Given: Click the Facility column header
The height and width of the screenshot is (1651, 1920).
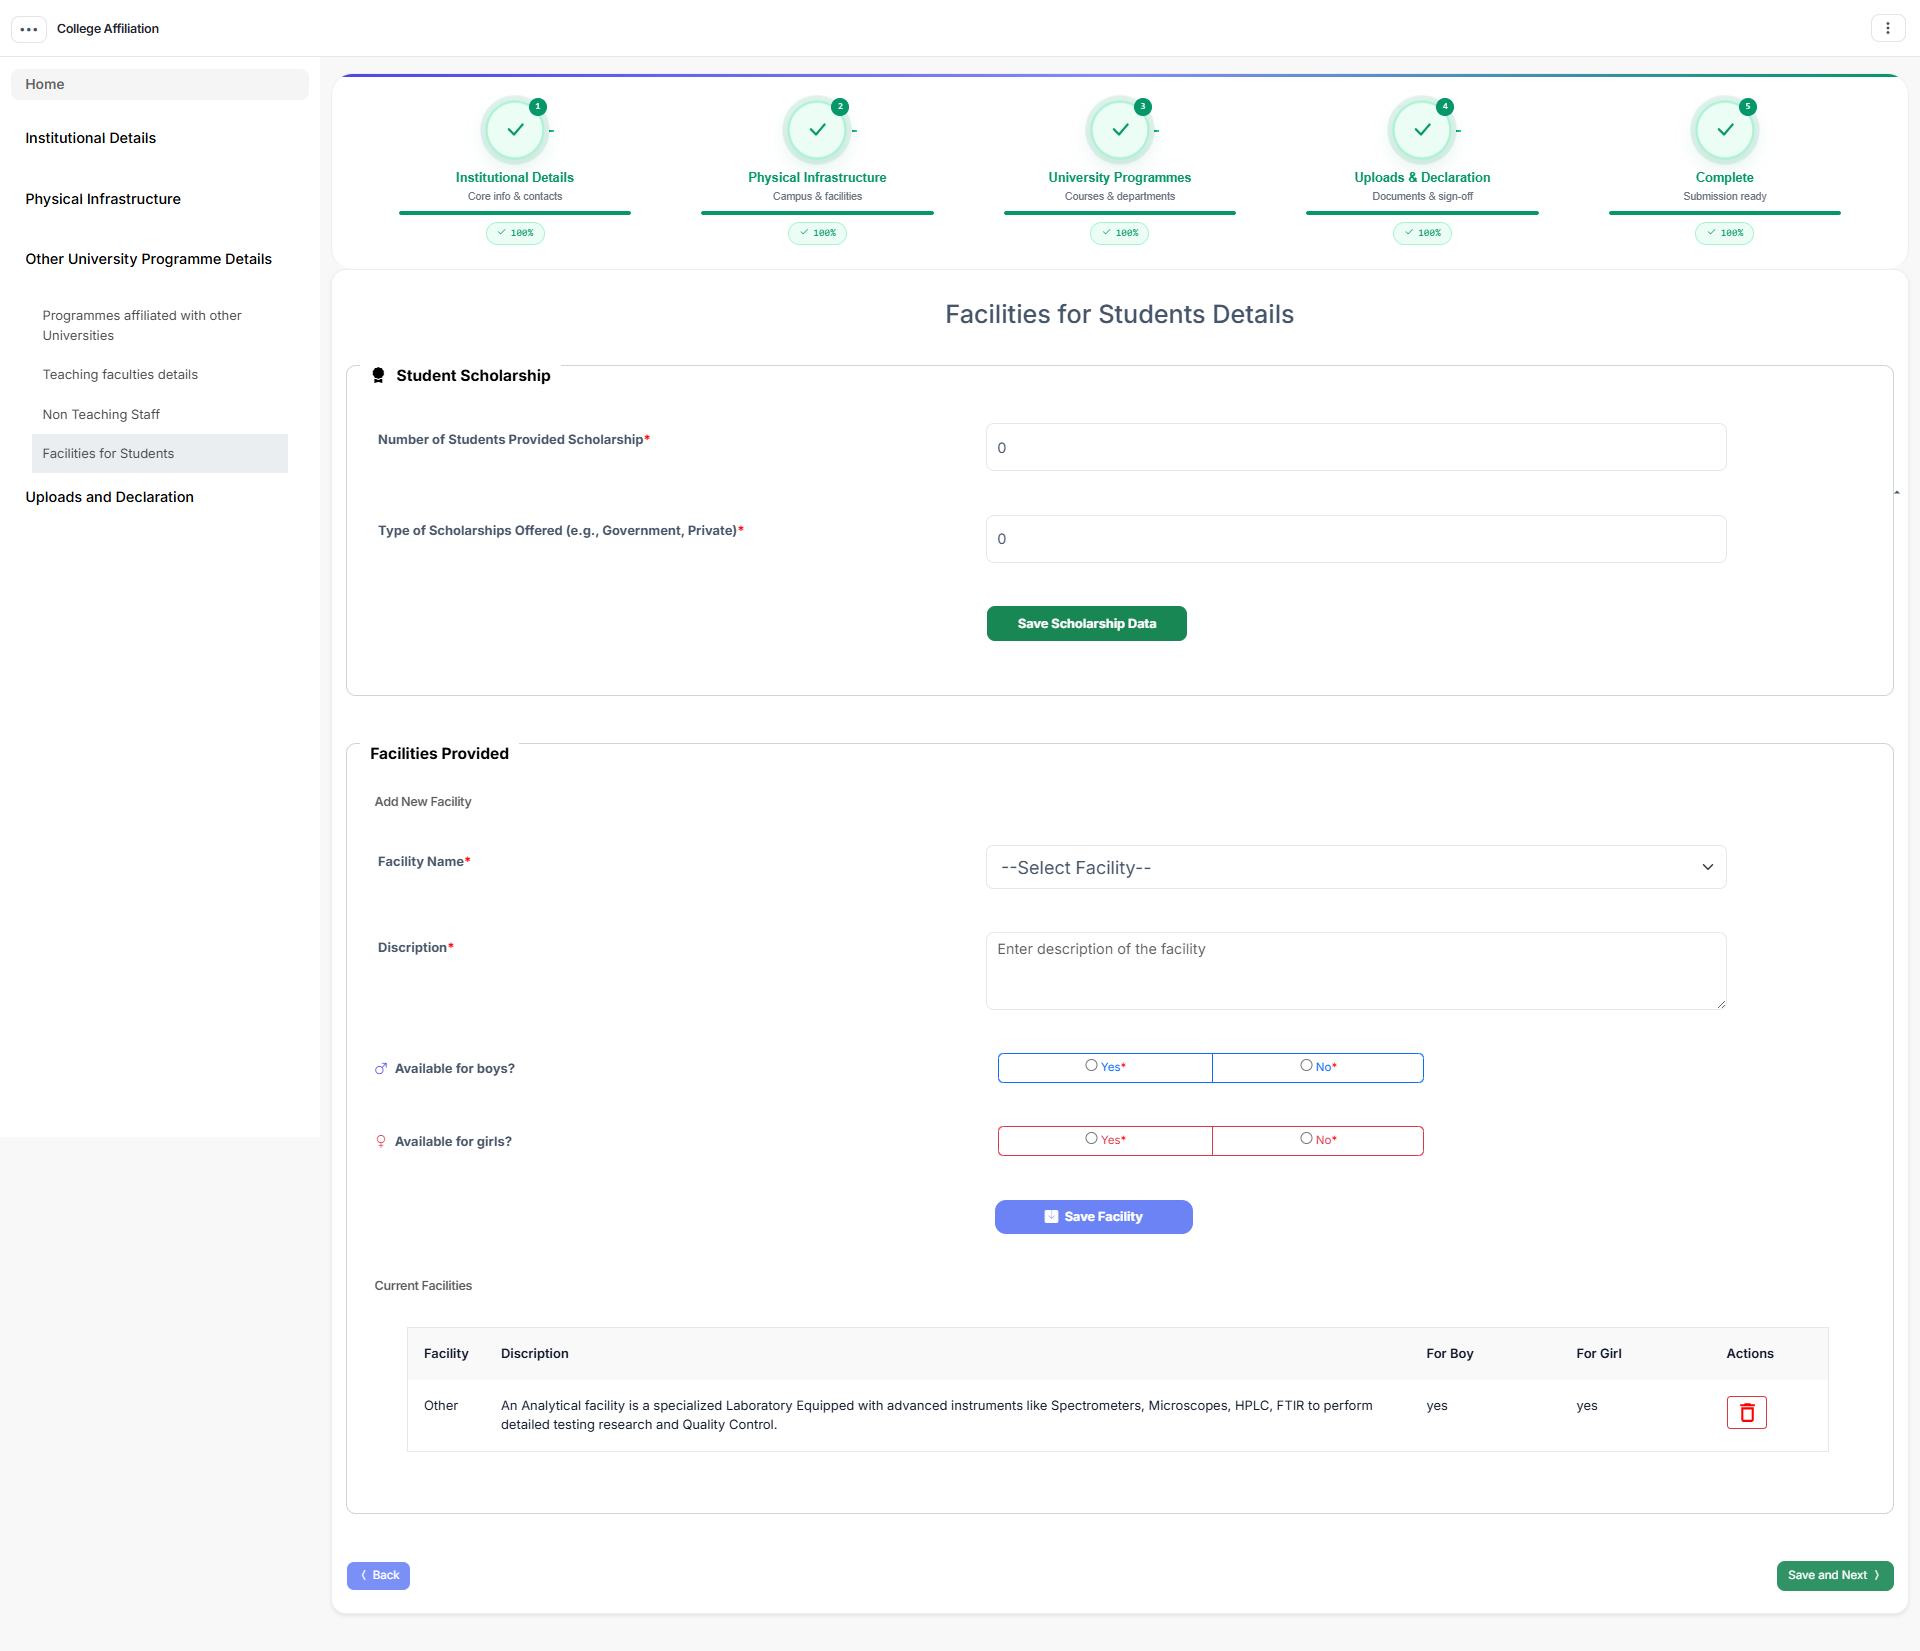Looking at the screenshot, I should click(x=446, y=1353).
